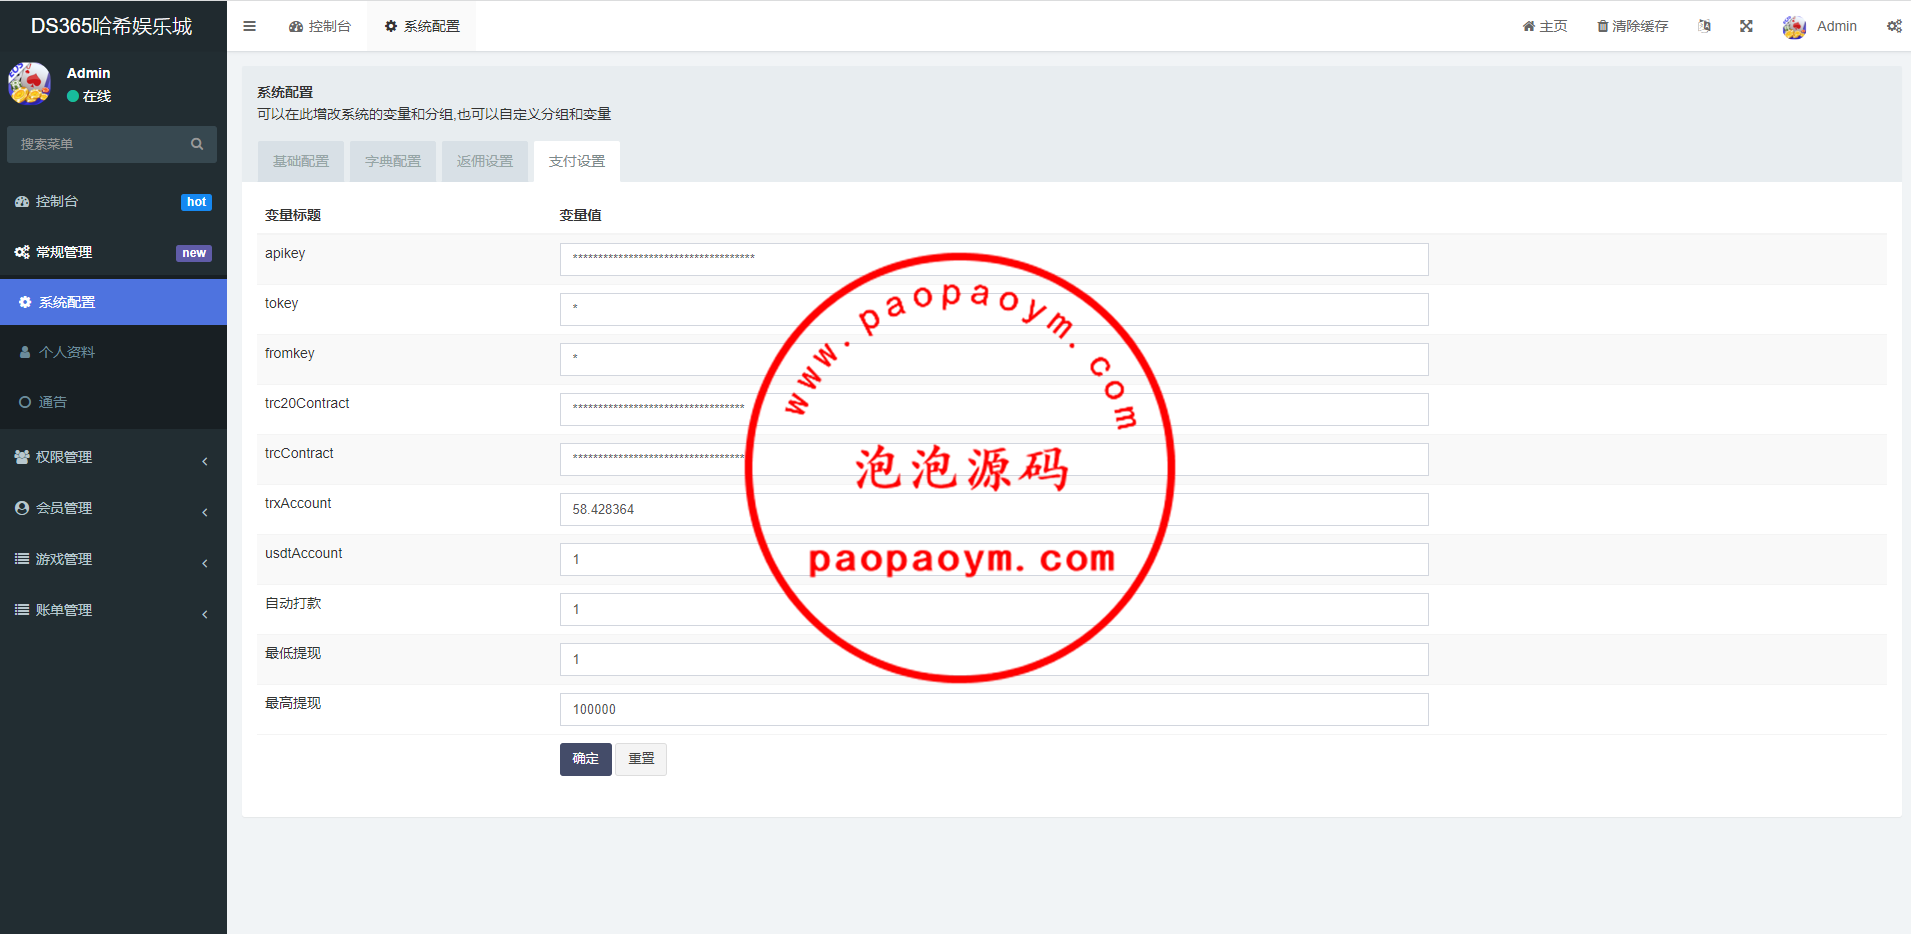Click the tokey value field

[x=994, y=309]
